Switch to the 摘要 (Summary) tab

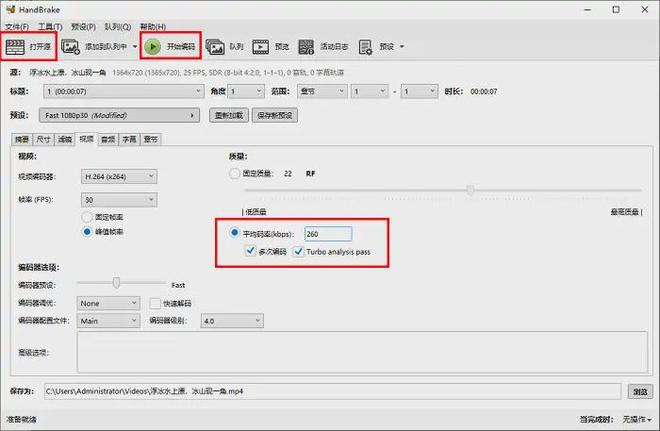[22, 139]
